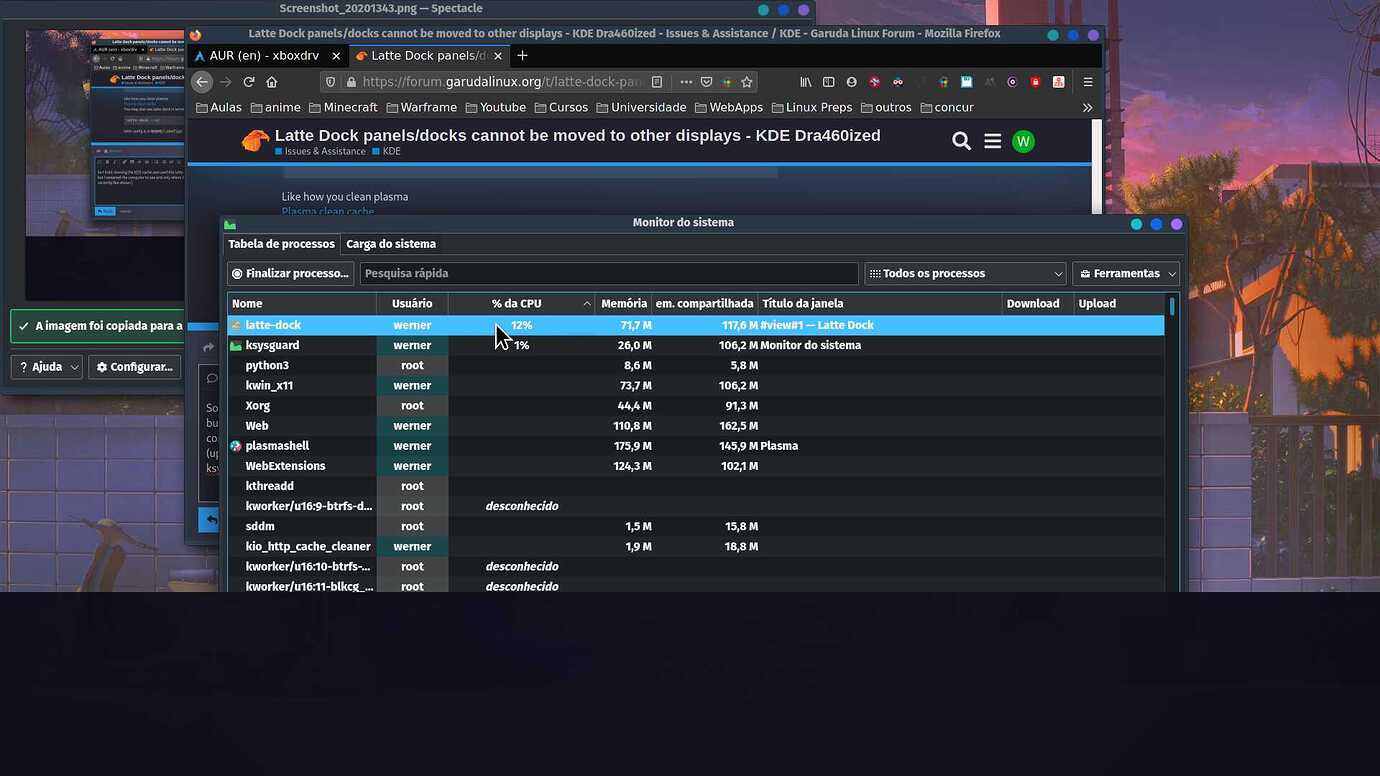Click the Firefox forward arrow
The image size is (1380, 776).
tap(226, 82)
